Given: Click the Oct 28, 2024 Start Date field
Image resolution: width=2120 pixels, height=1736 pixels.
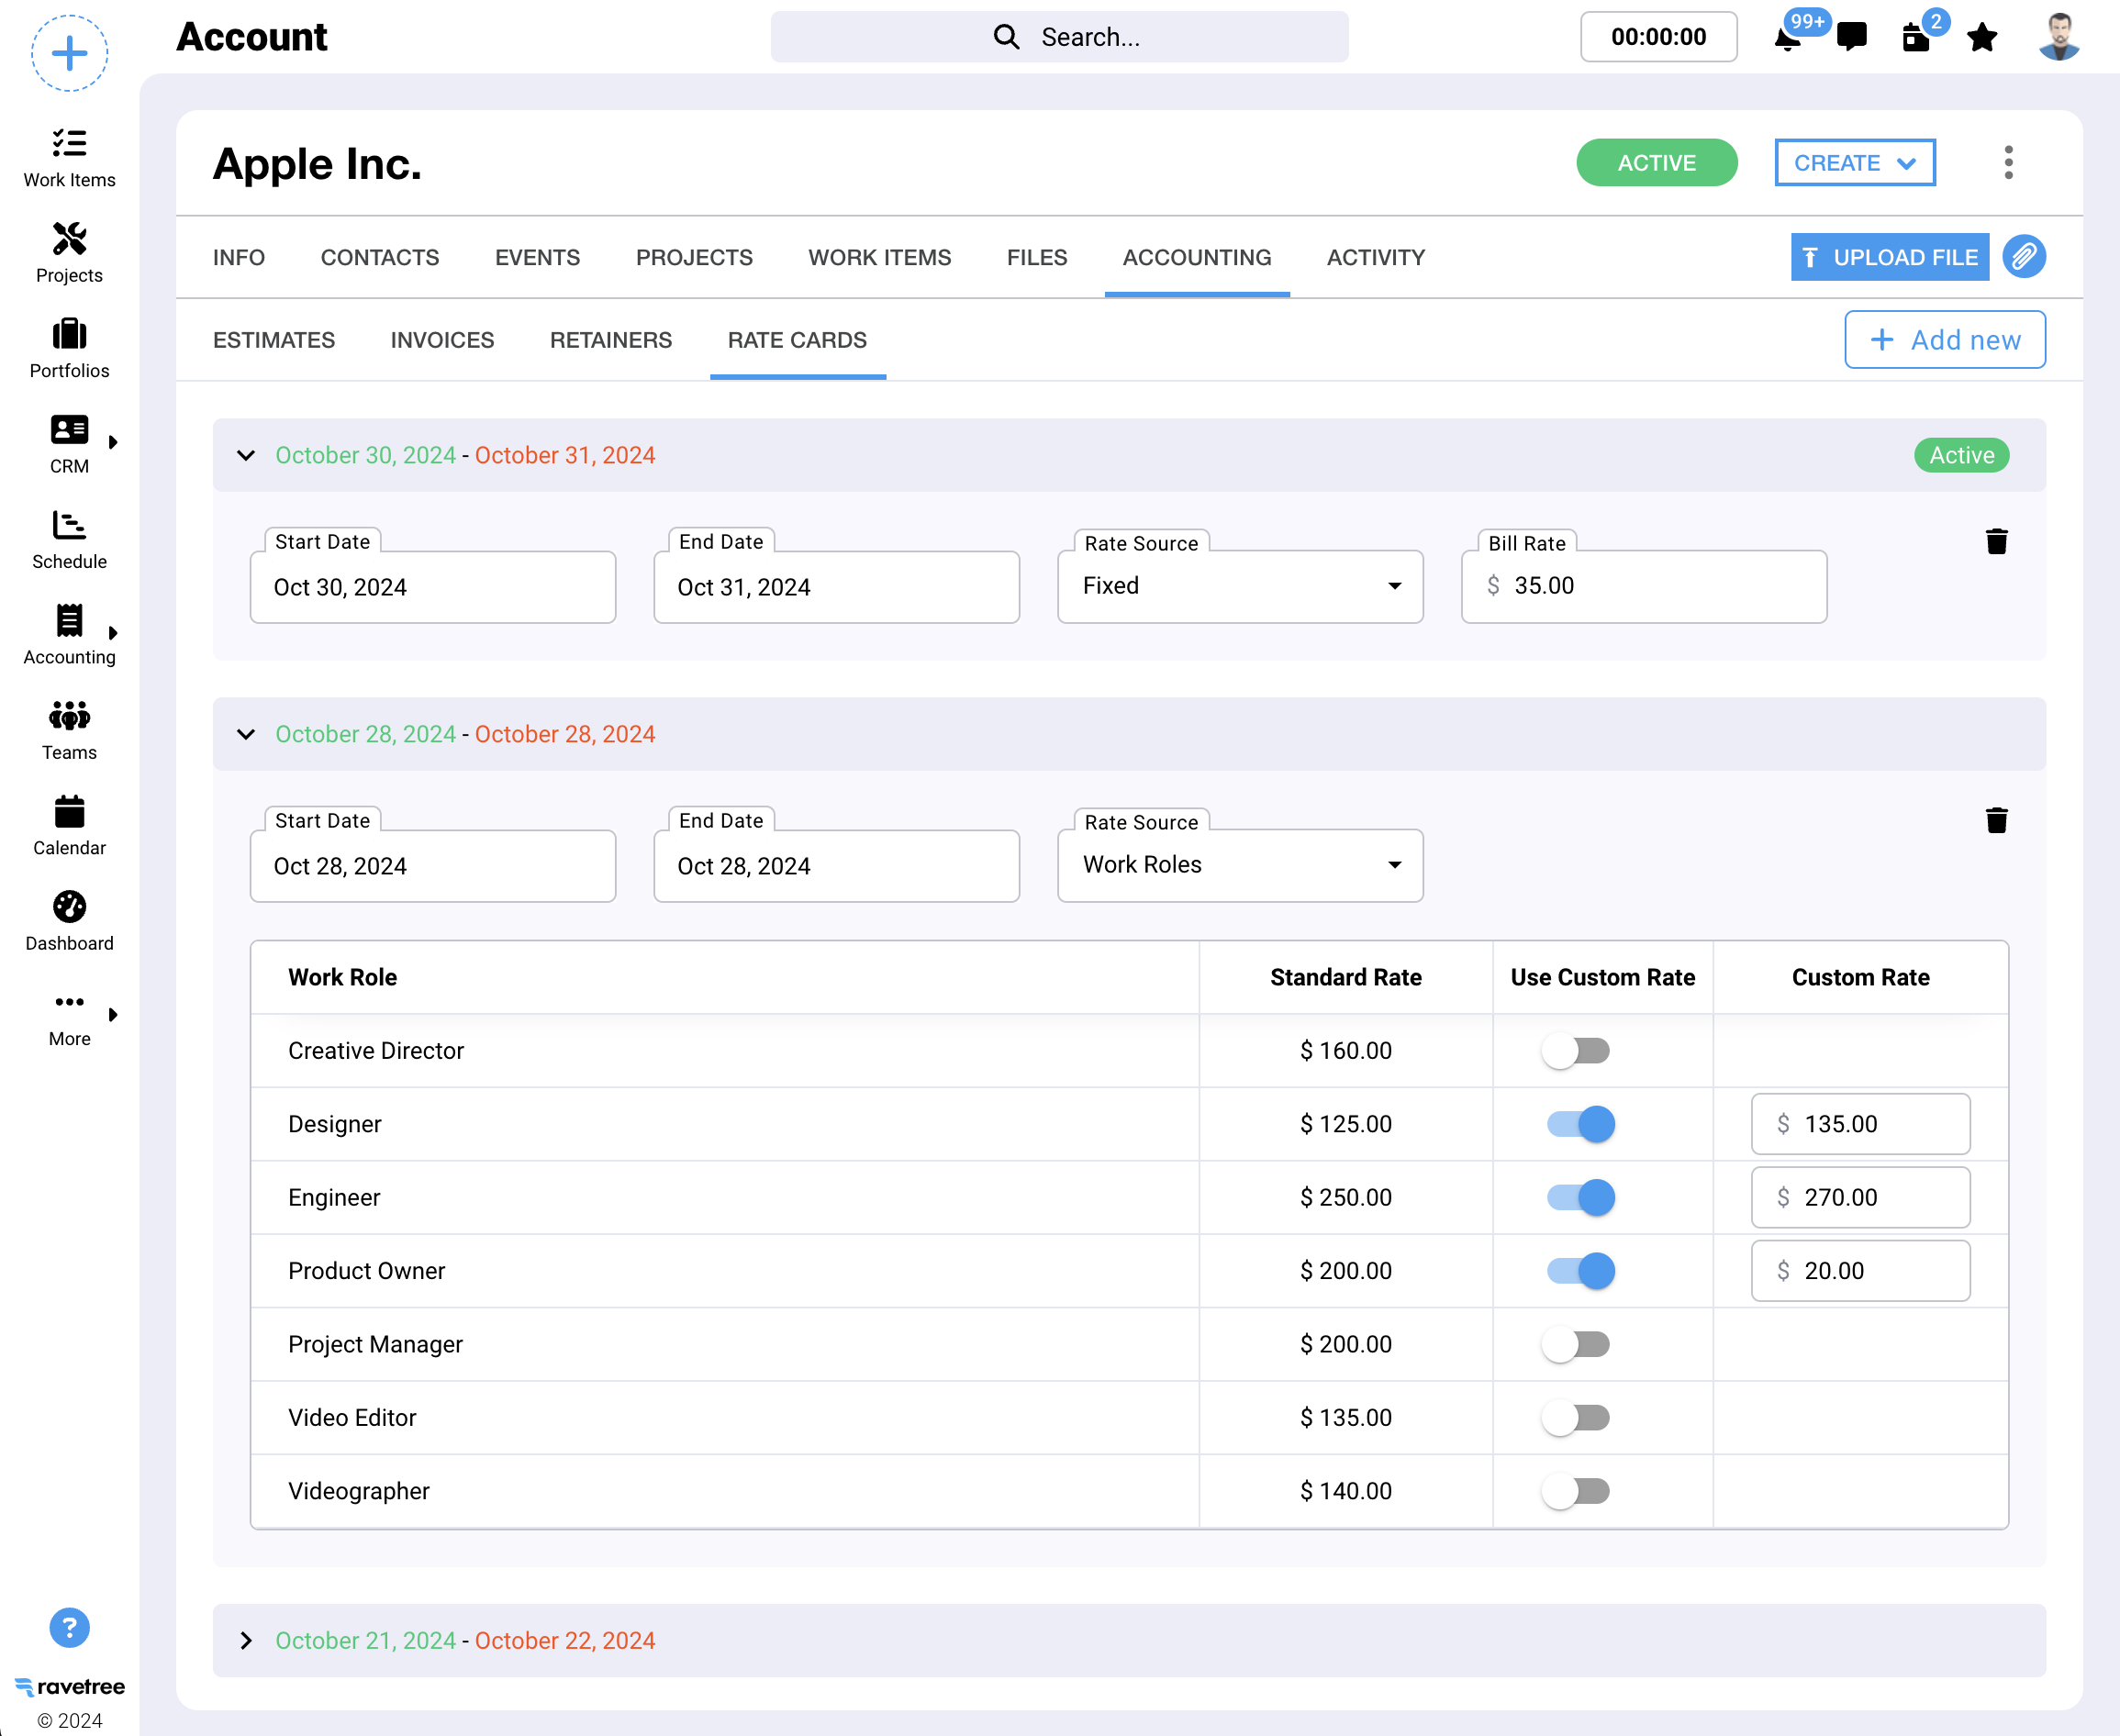Looking at the screenshot, I should coord(433,866).
